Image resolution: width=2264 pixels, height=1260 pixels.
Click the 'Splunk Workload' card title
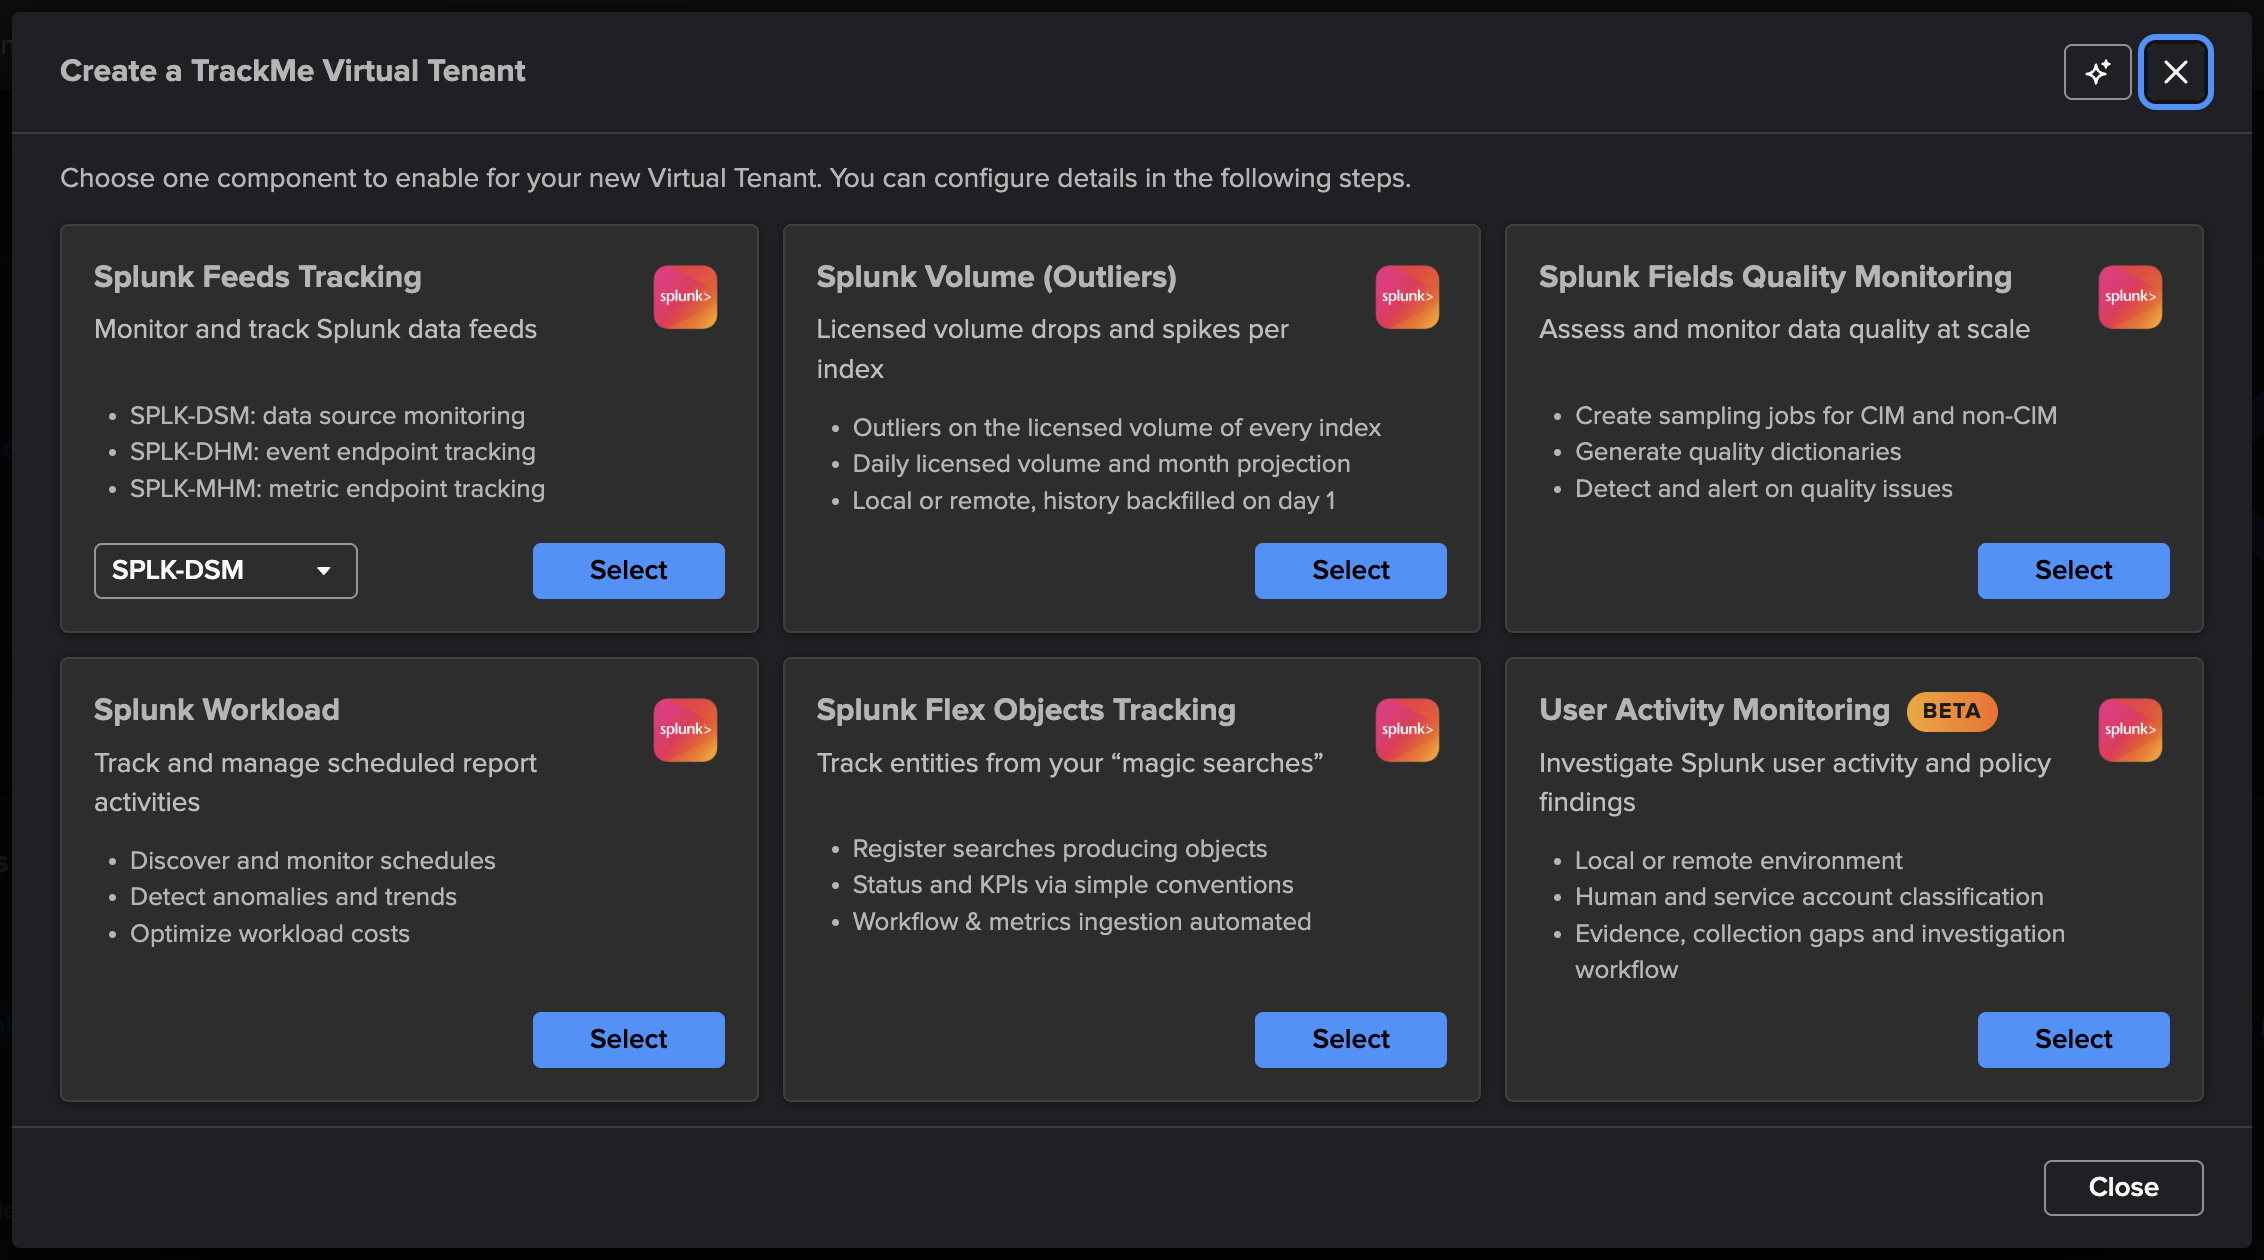tap(217, 710)
